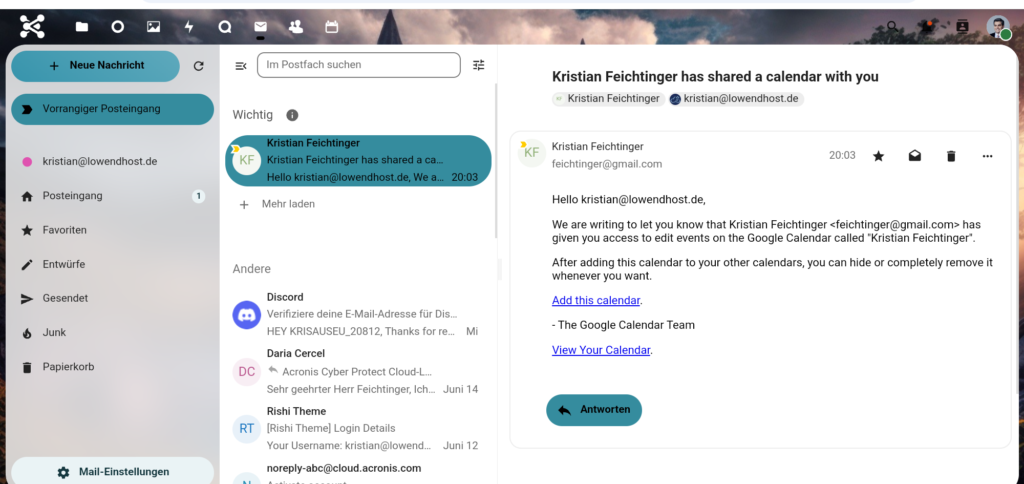The image size is (1024, 484).
Task: Click the Posteingang unread counter badge
Action: click(x=199, y=196)
